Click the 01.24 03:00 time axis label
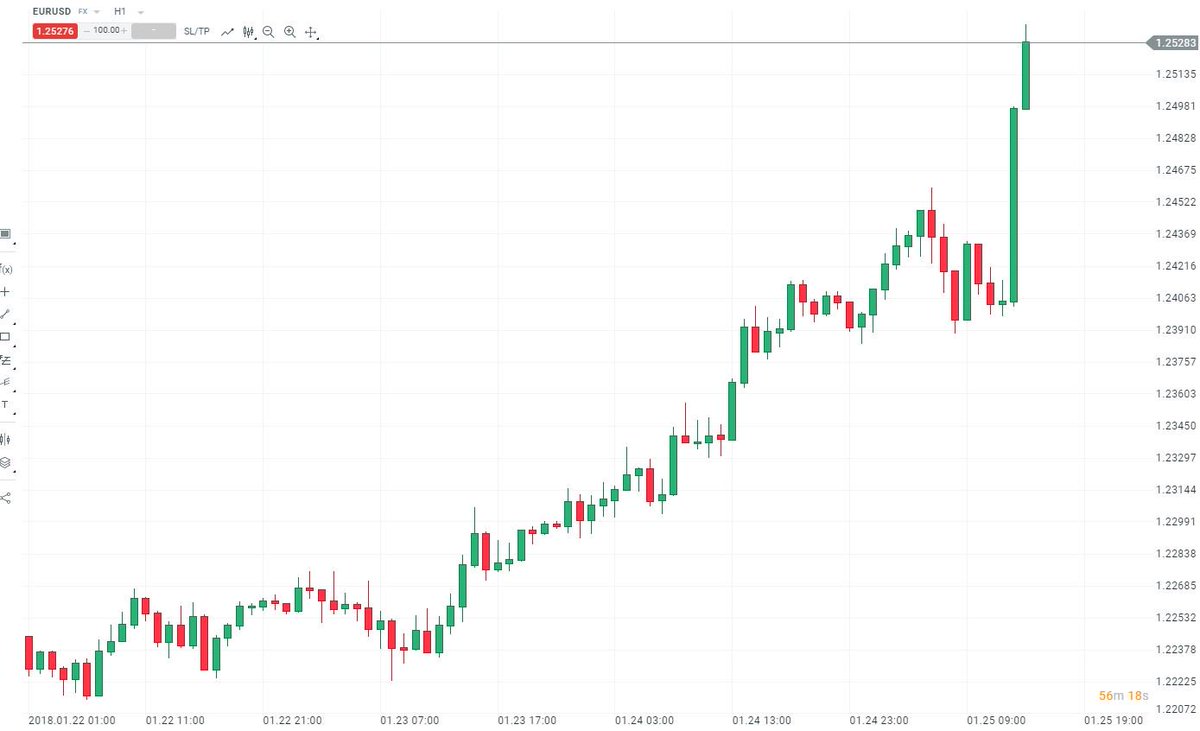The height and width of the screenshot is (731, 1200). [645, 719]
